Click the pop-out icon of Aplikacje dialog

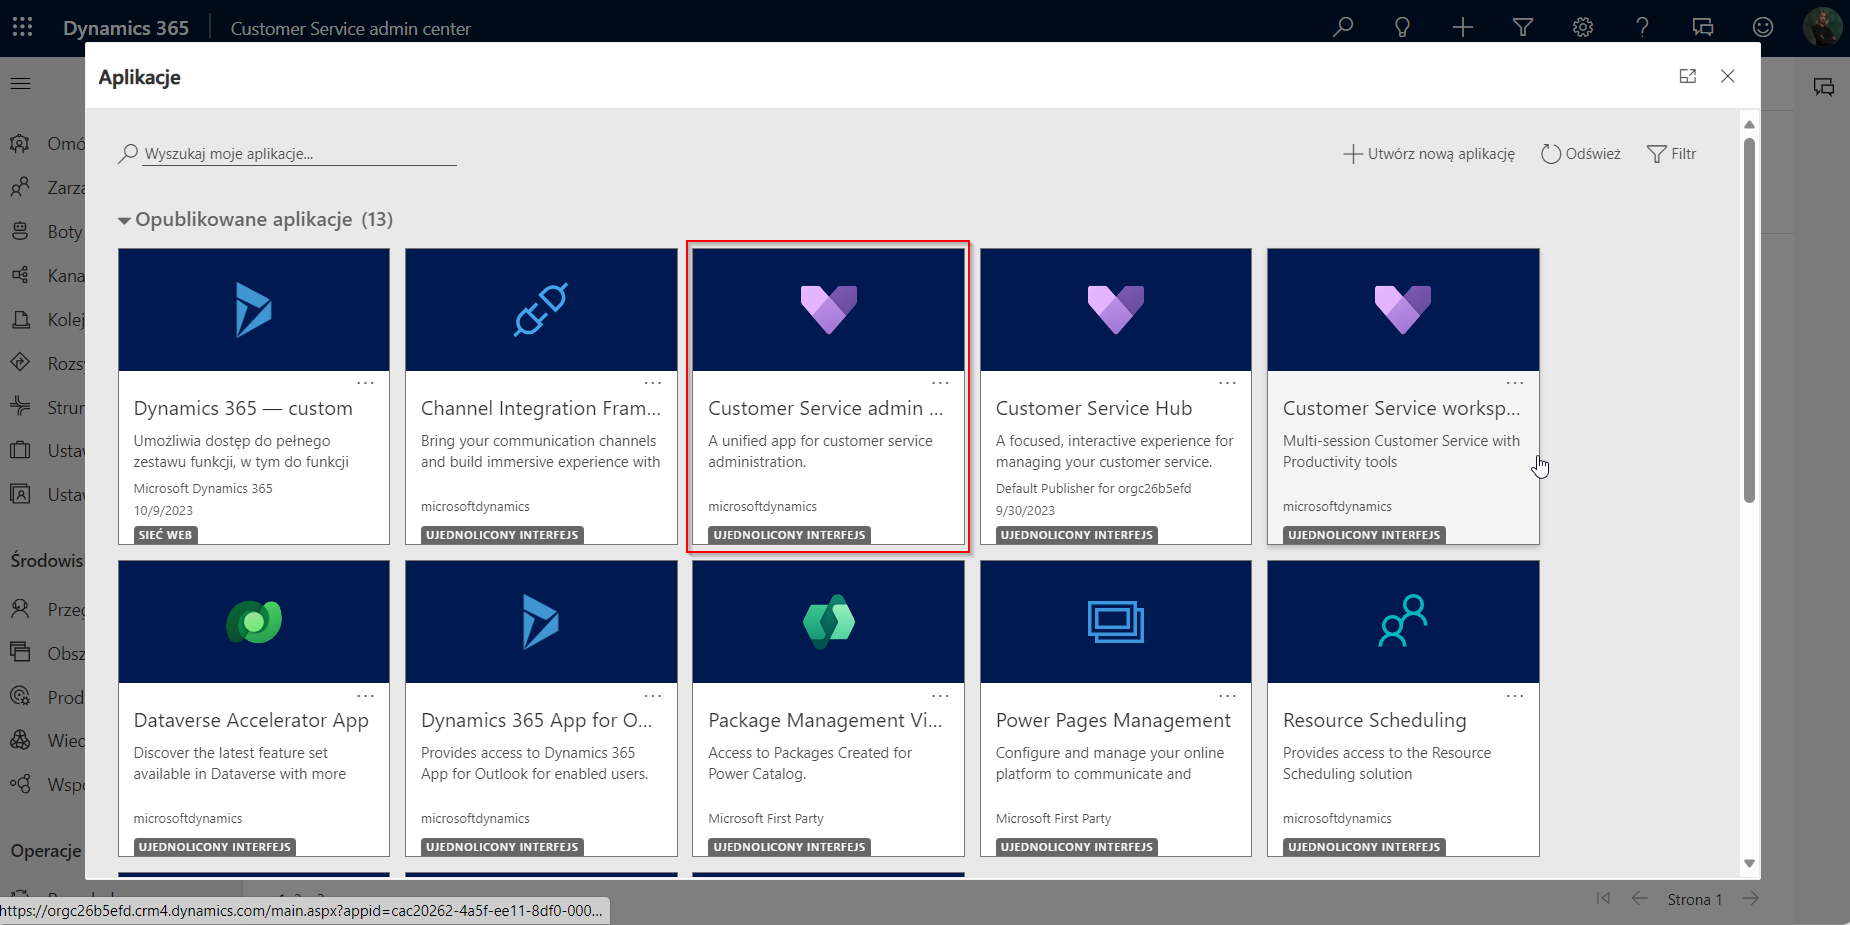(x=1688, y=76)
